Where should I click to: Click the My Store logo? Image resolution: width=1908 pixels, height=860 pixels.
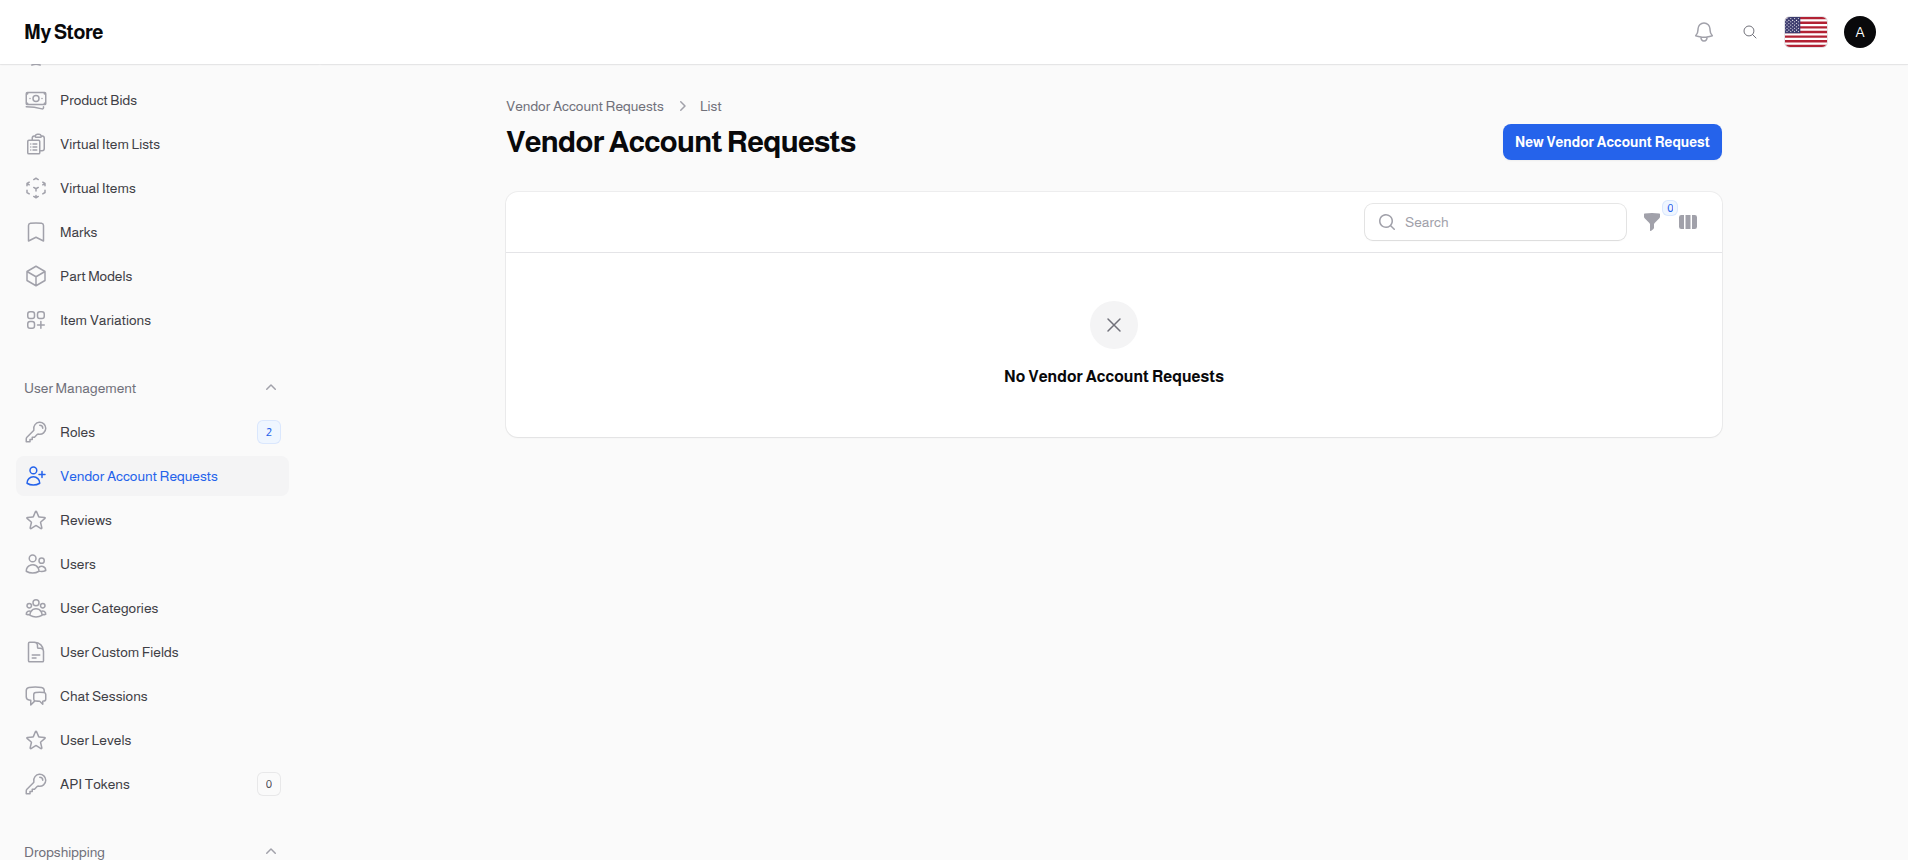point(64,32)
